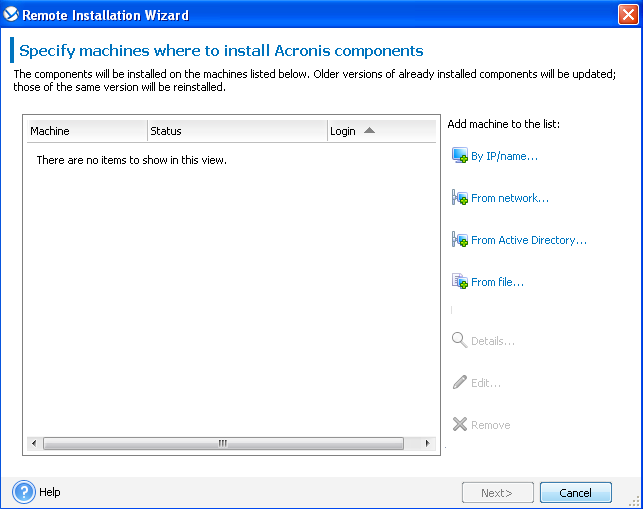Click the horizontal scrollbar right arrow
643x509 pixels.
tap(428, 443)
